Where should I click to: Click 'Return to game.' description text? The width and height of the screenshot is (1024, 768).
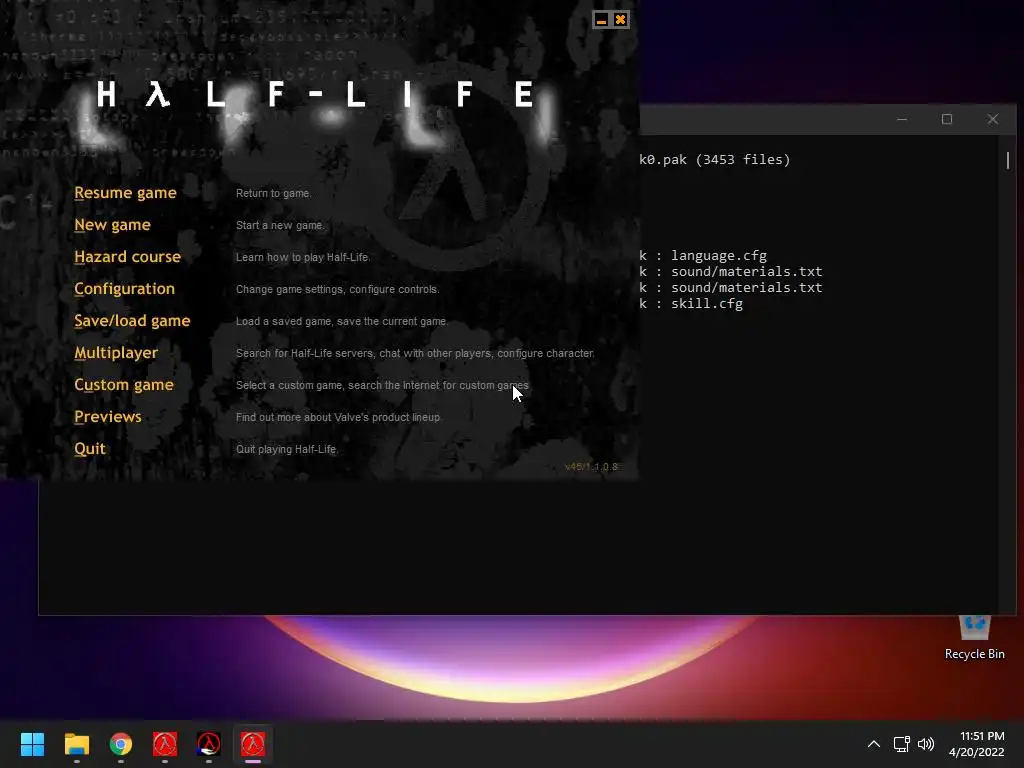pos(274,193)
